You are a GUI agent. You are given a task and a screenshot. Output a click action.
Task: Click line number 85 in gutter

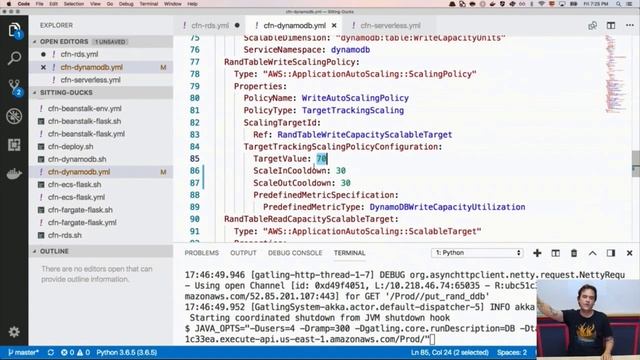[x=195, y=159]
